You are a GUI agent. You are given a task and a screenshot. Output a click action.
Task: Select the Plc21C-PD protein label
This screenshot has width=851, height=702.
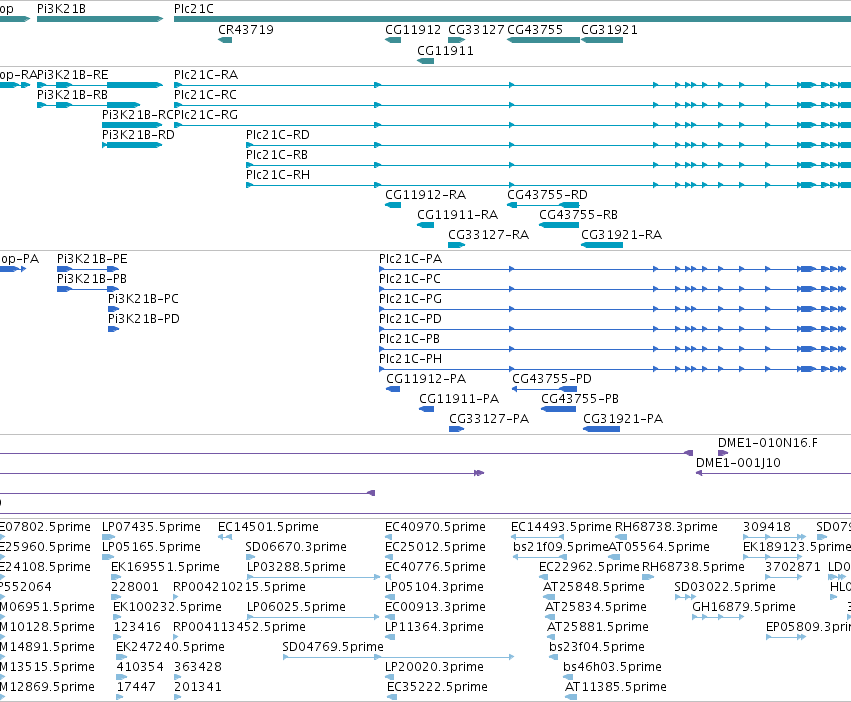[410, 319]
